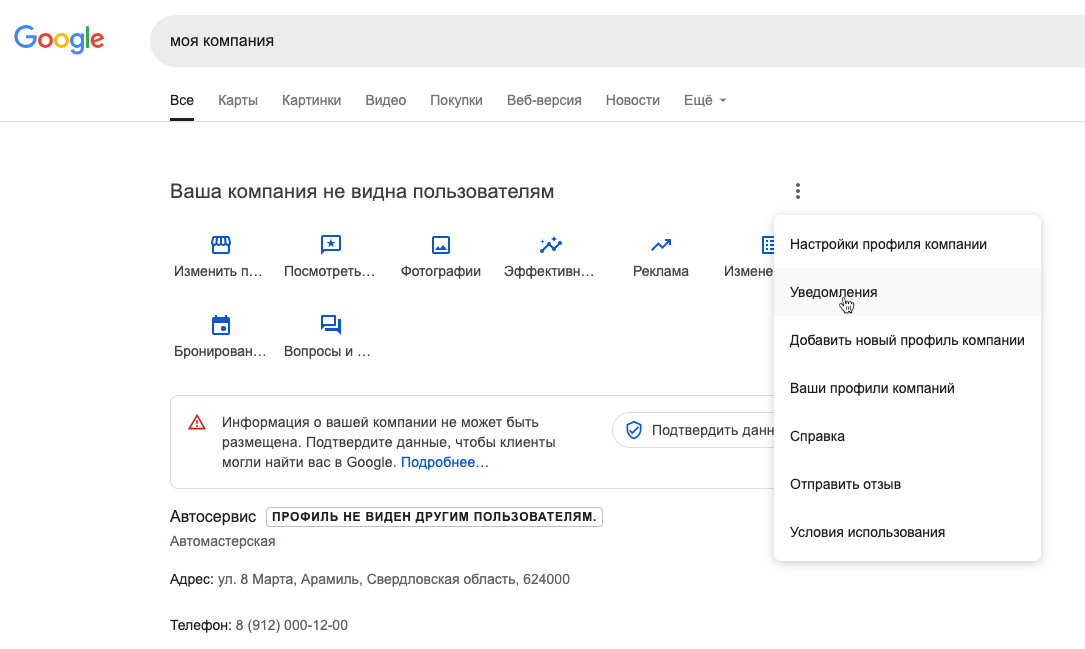The width and height of the screenshot is (1085, 649).
Task: Click the Подтвердить данные button
Action: pyautogui.click(x=693, y=430)
